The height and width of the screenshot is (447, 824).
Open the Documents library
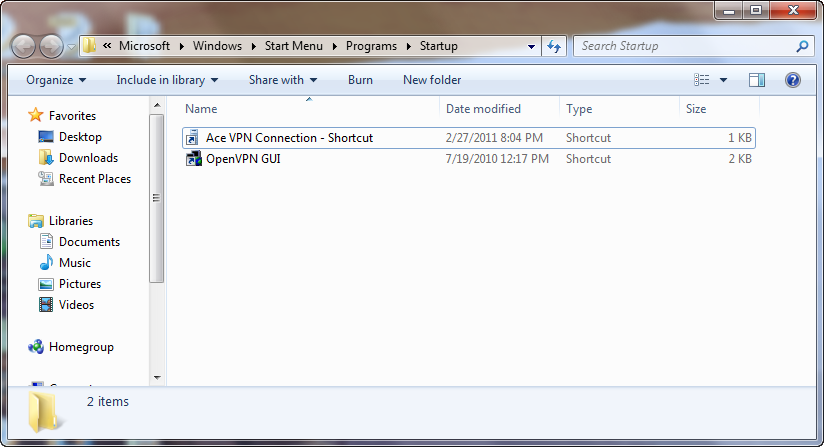pyautogui.click(x=89, y=242)
